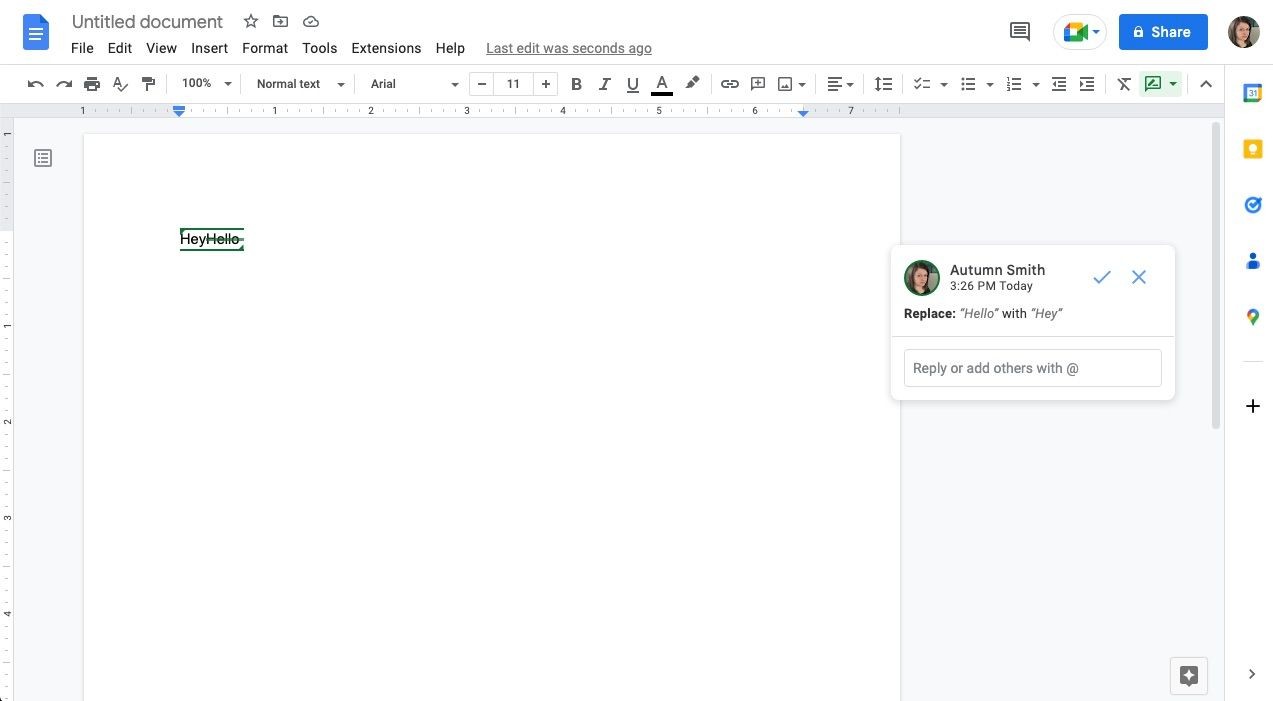Reject the suggestion from Autumn Smith
The height and width of the screenshot is (701, 1273).
[x=1139, y=277]
